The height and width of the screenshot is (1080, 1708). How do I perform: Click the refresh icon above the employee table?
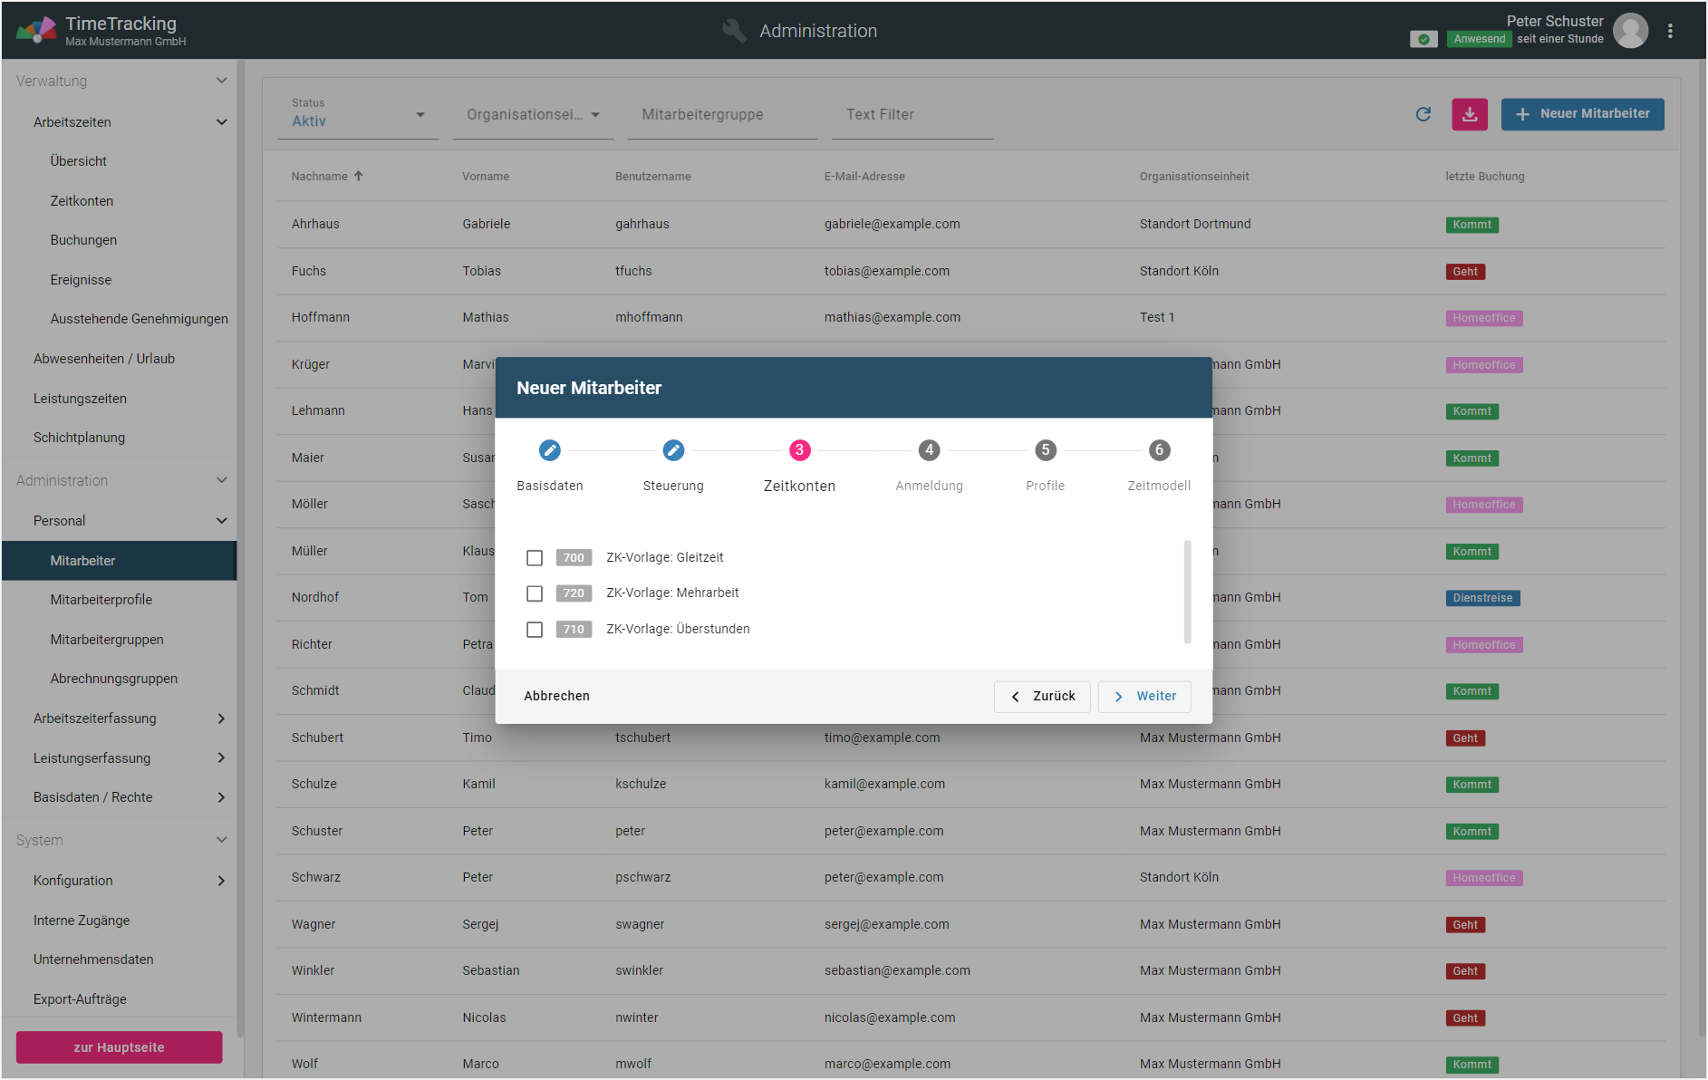[1423, 114]
